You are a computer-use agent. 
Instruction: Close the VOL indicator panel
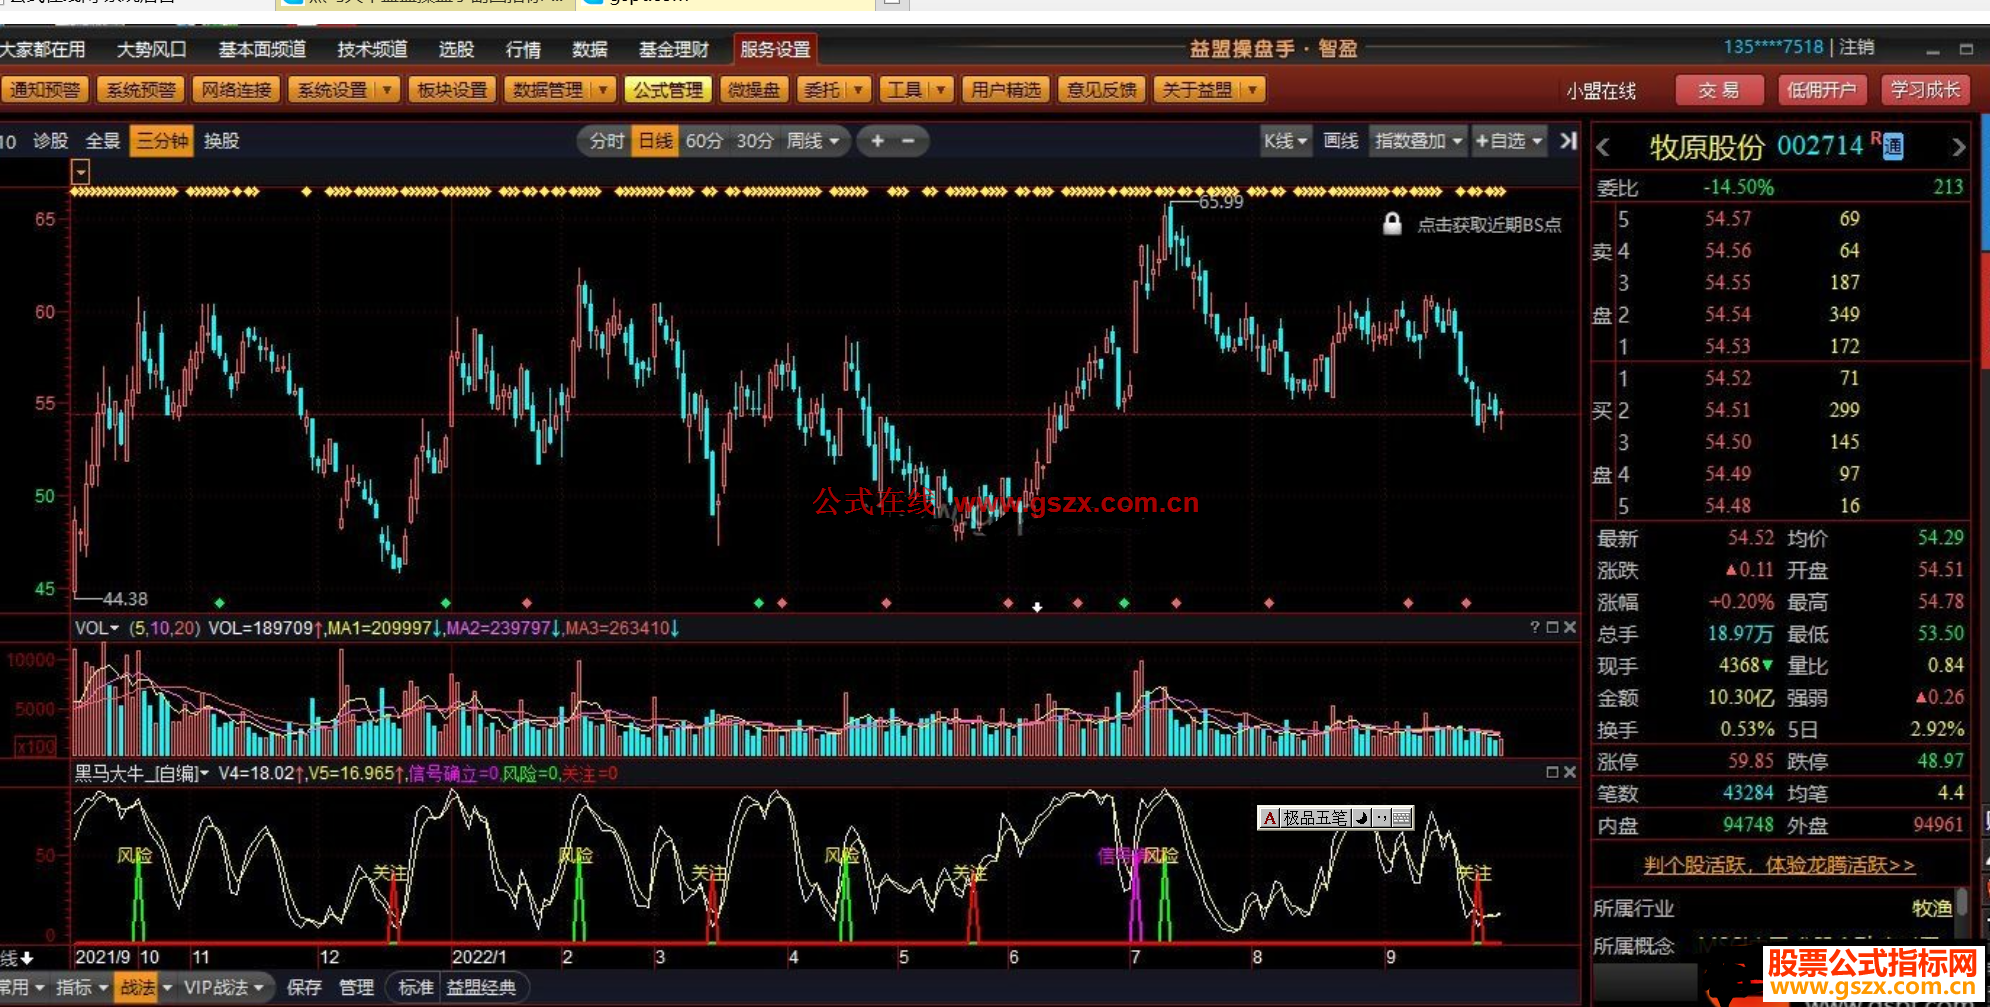coord(1570,627)
